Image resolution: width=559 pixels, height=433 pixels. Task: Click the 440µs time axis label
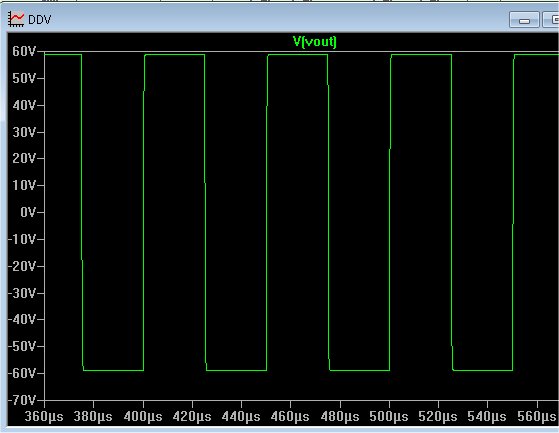(241, 417)
